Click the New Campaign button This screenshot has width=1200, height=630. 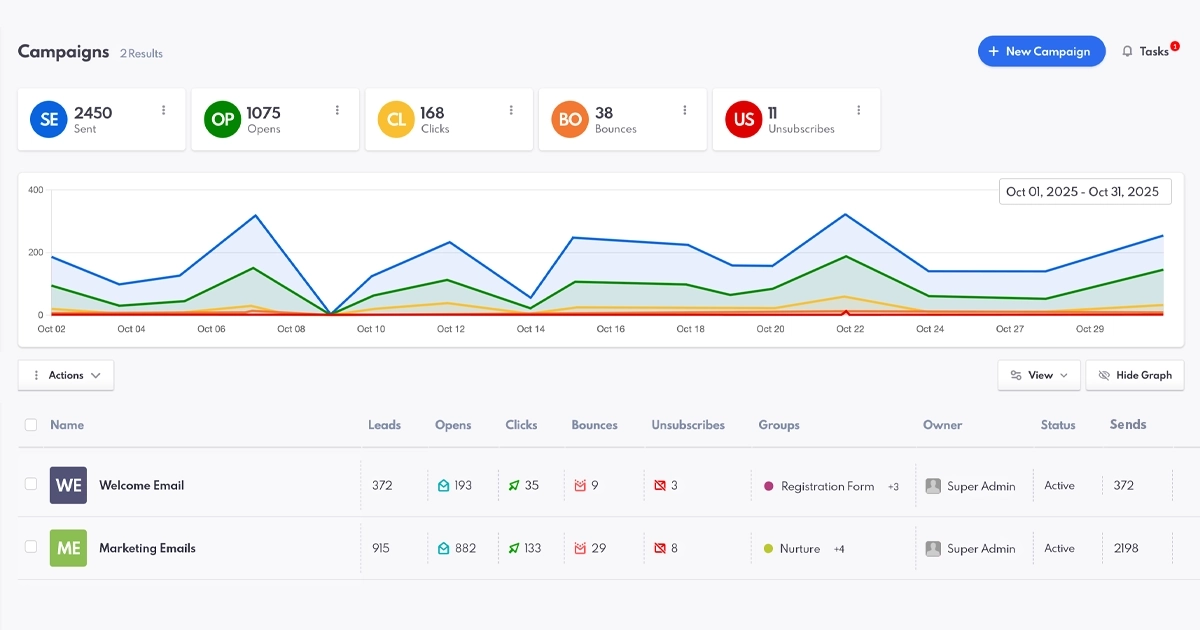(1041, 51)
